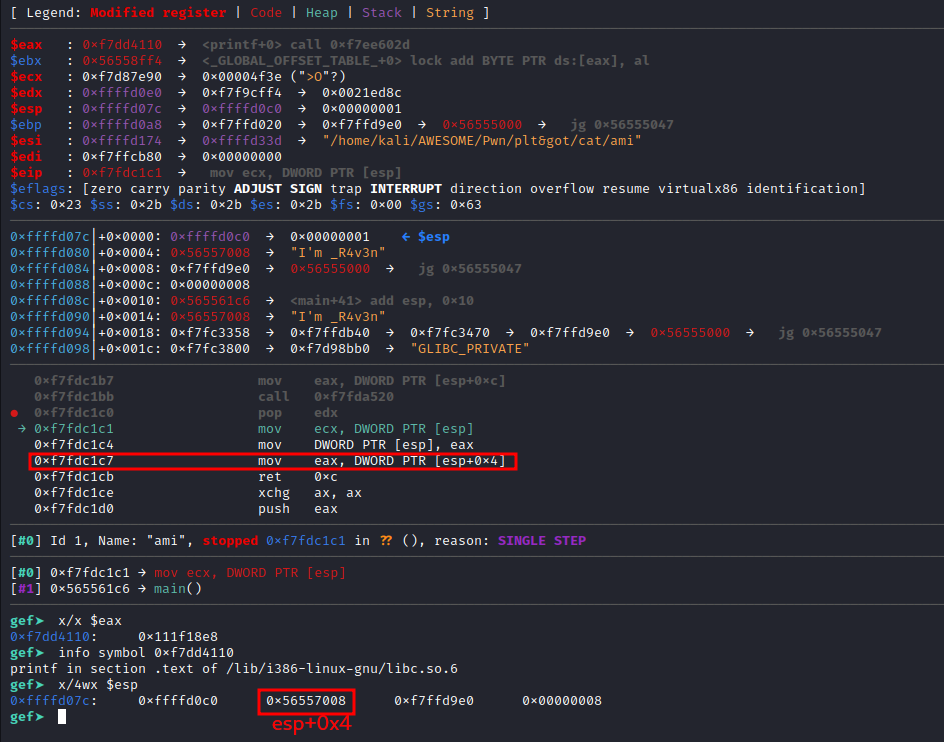Select the current instruction arrow indicator

click(21, 428)
